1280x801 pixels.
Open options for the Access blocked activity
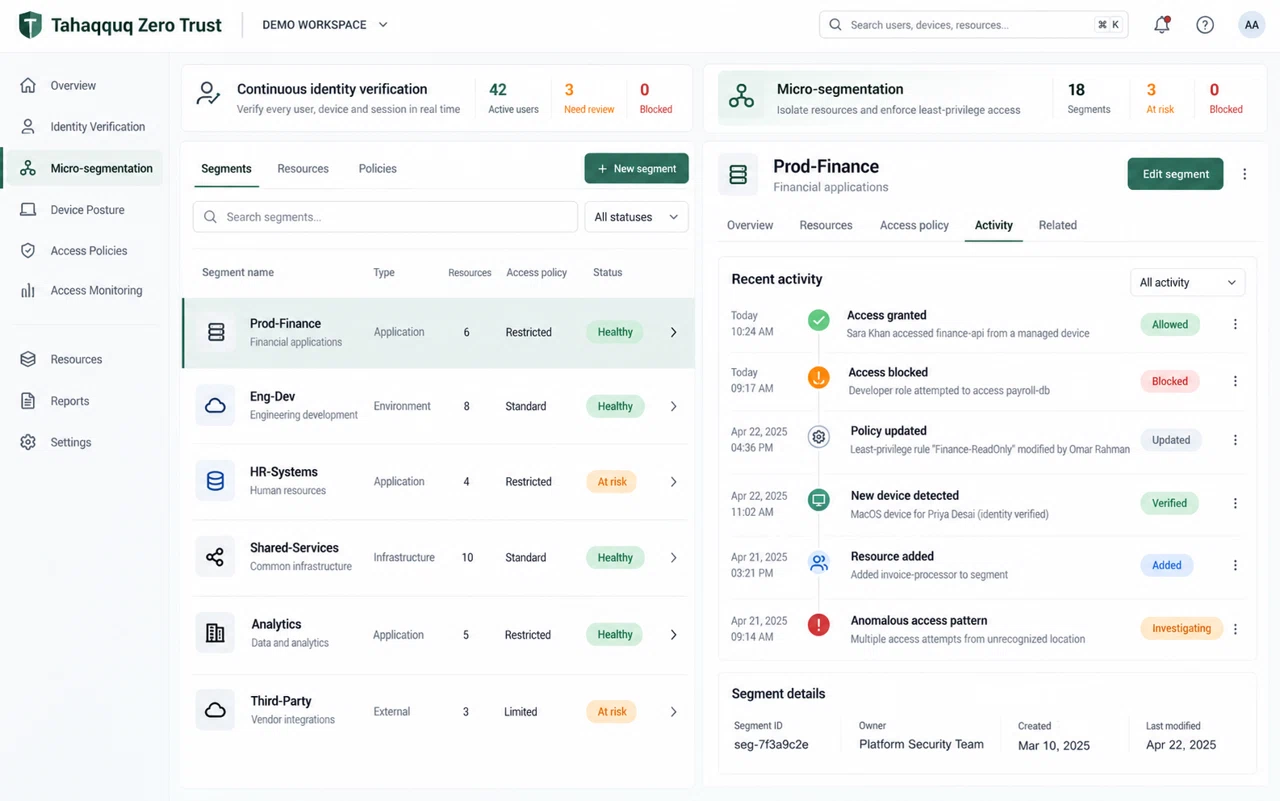1235,381
